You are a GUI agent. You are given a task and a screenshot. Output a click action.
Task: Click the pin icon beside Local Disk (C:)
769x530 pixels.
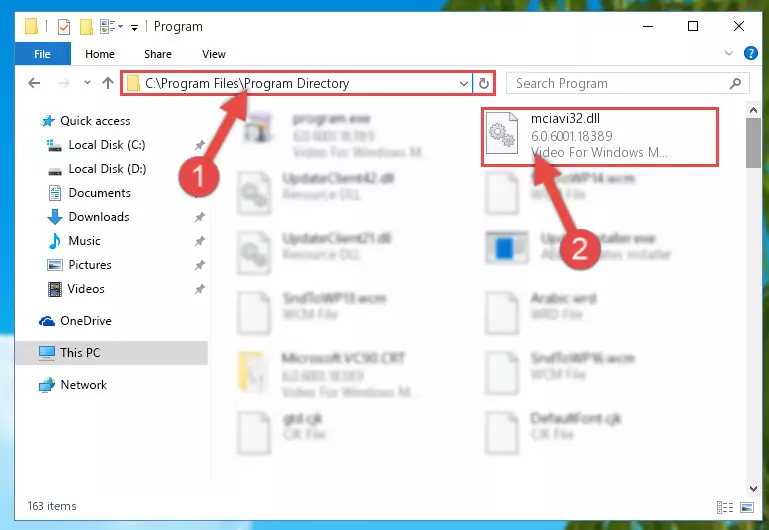pos(199,145)
